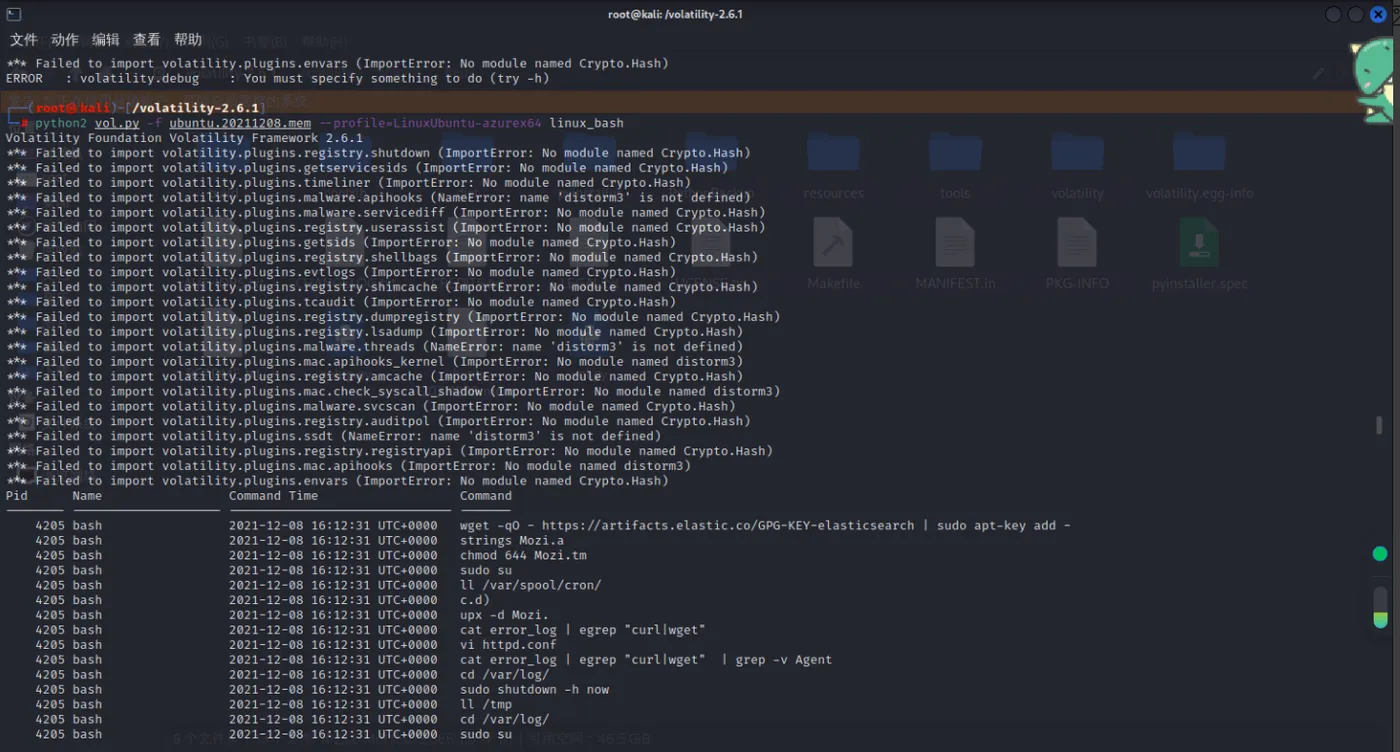
Task: Click the volatility.plugins.registry.shutdown error line
Action: click(x=378, y=153)
